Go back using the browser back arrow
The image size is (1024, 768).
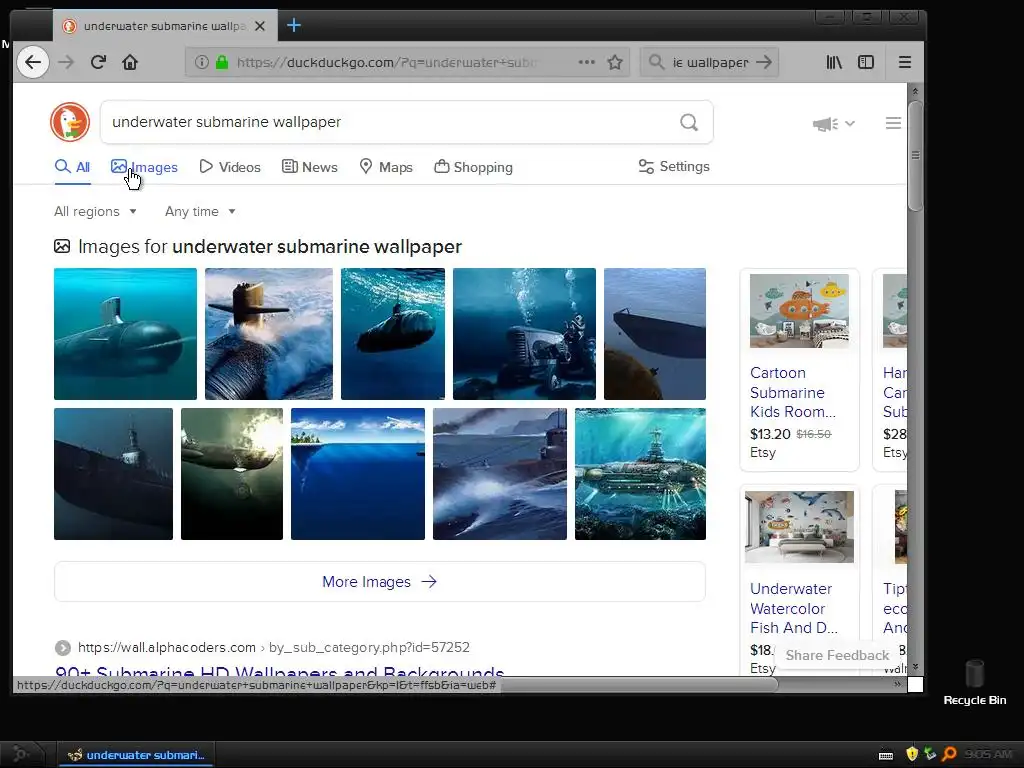pyautogui.click(x=33, y=62)
